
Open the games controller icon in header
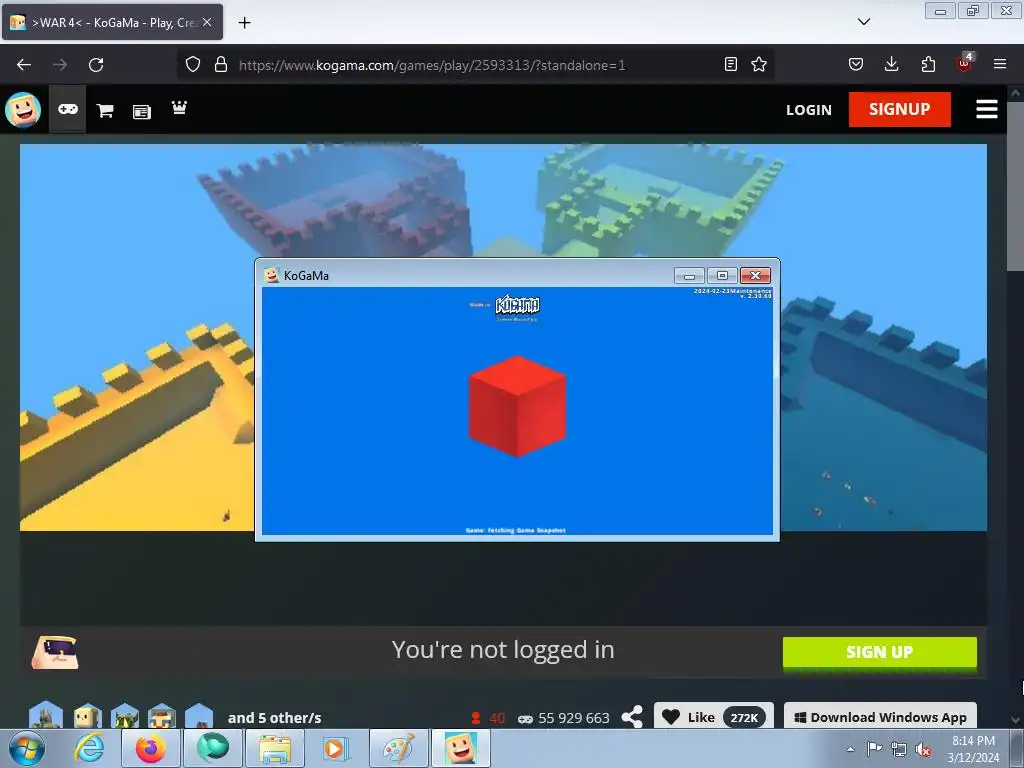coord(68,109)
